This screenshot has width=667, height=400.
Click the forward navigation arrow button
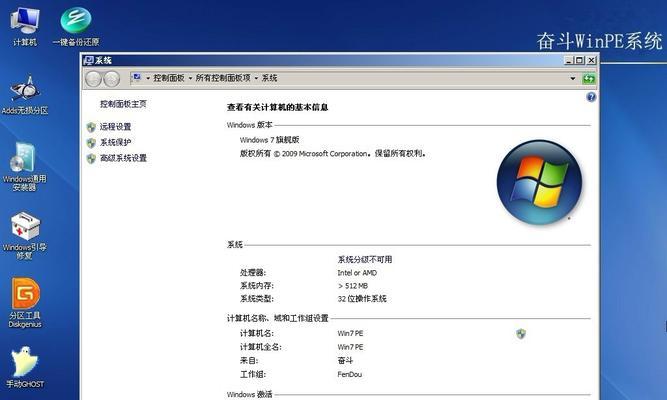point(112,79)
